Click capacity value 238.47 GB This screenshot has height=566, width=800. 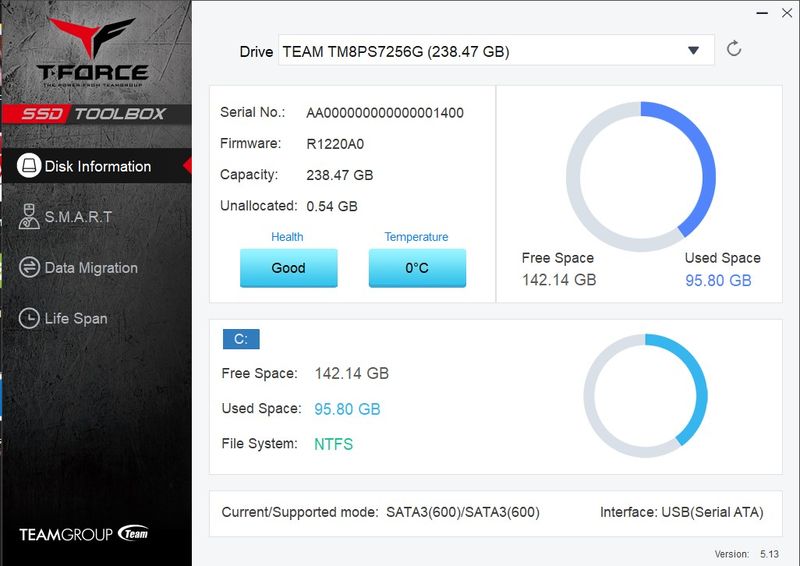(x=339, y=175)
